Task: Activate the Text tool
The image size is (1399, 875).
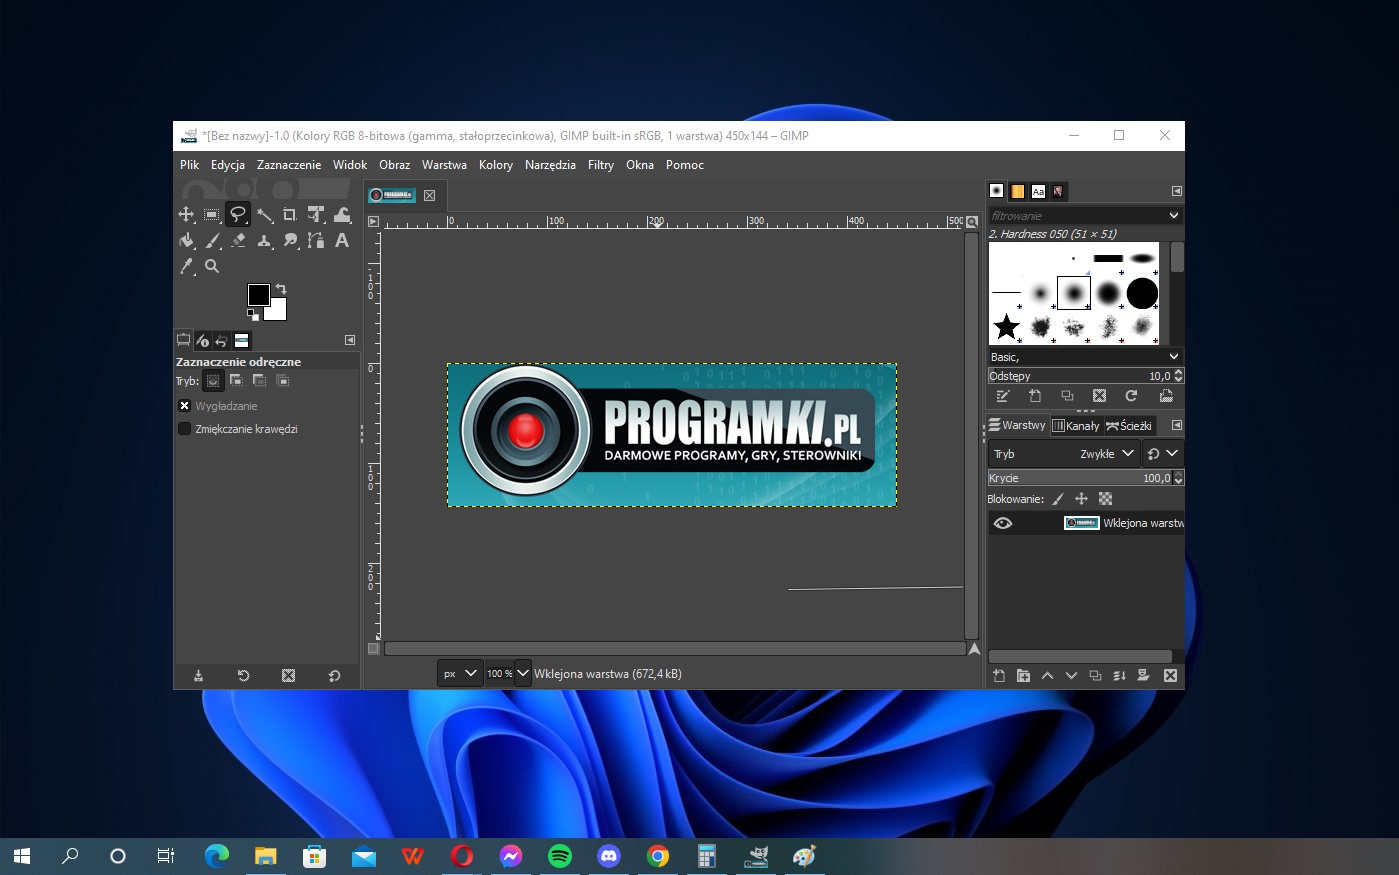Action: (342, 240)
